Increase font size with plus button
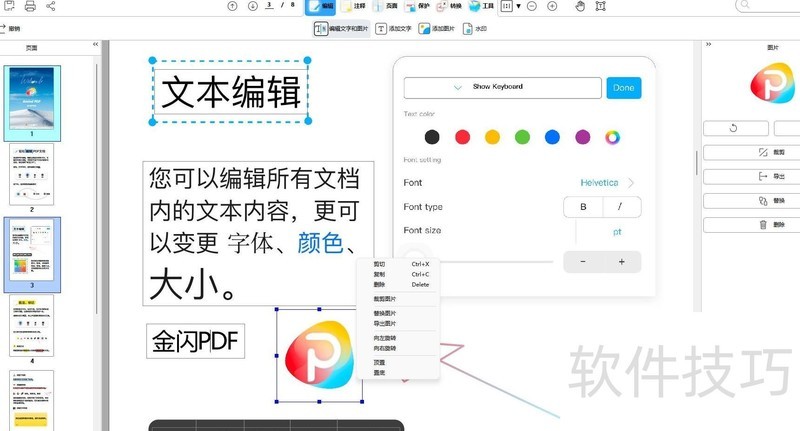The image size is (800, 431). (621, 262)
